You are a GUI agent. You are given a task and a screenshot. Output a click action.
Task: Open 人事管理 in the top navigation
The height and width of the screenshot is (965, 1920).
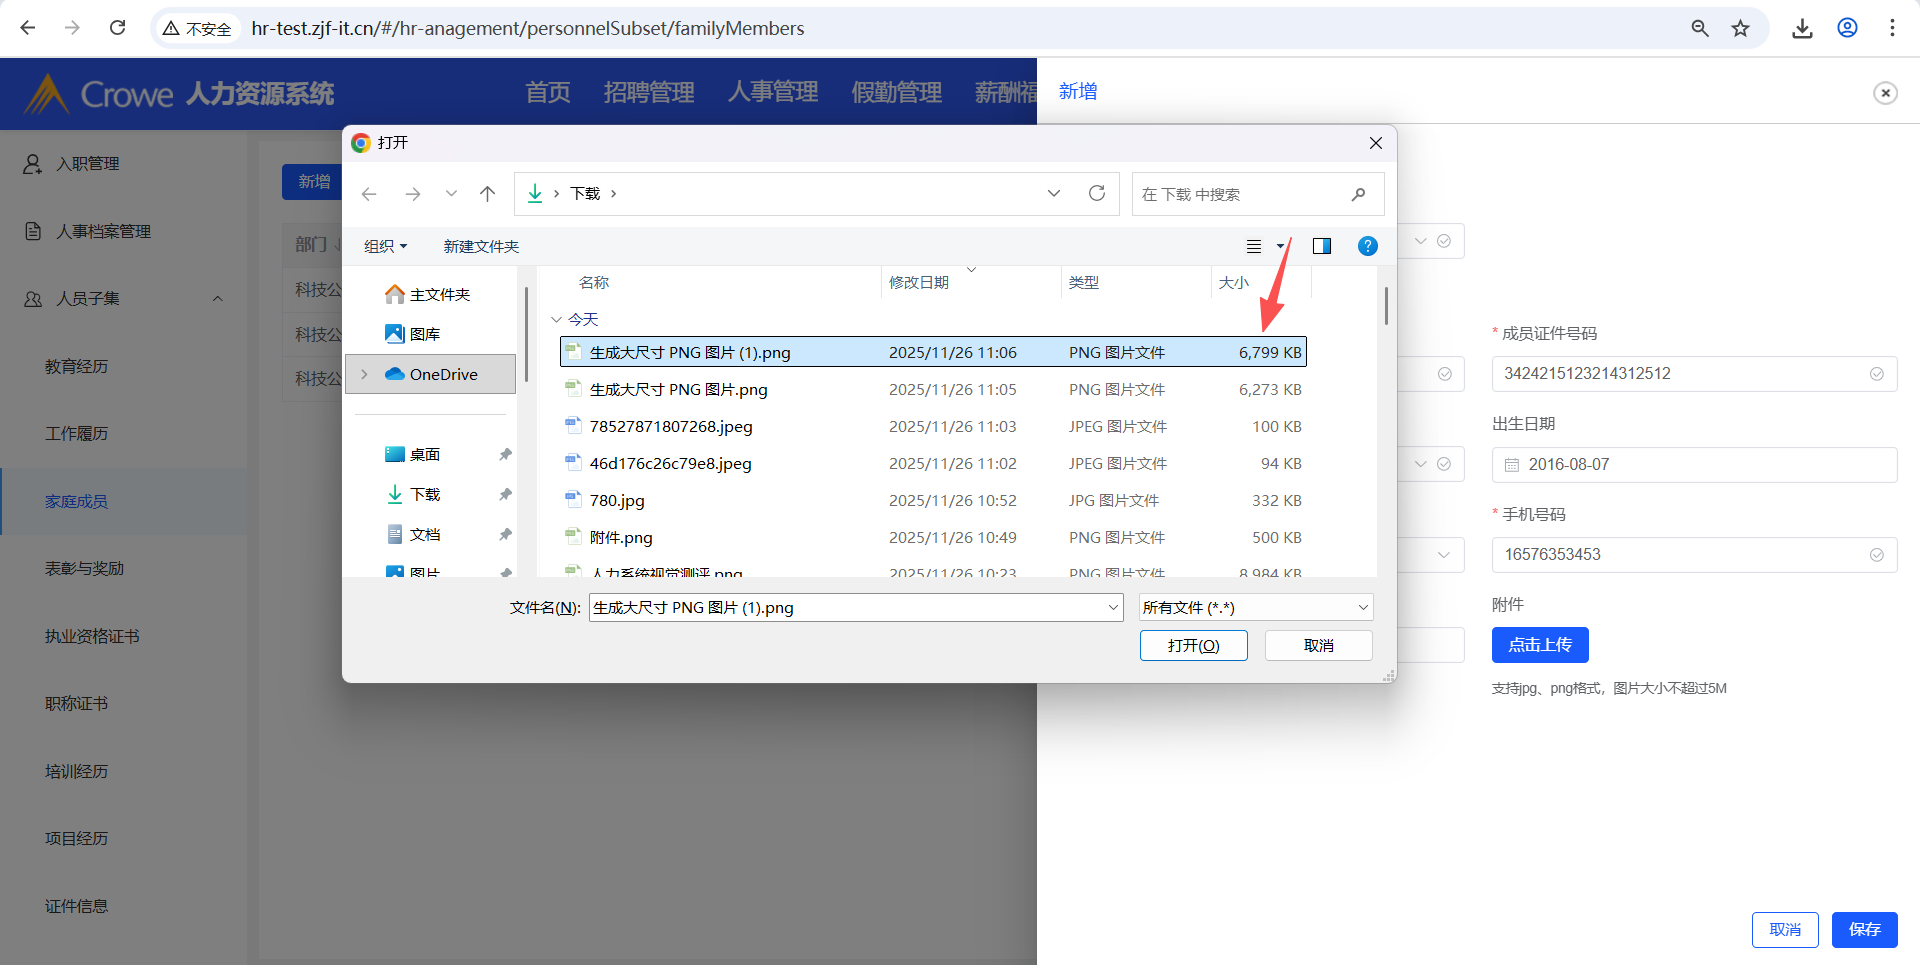[773, 93]
